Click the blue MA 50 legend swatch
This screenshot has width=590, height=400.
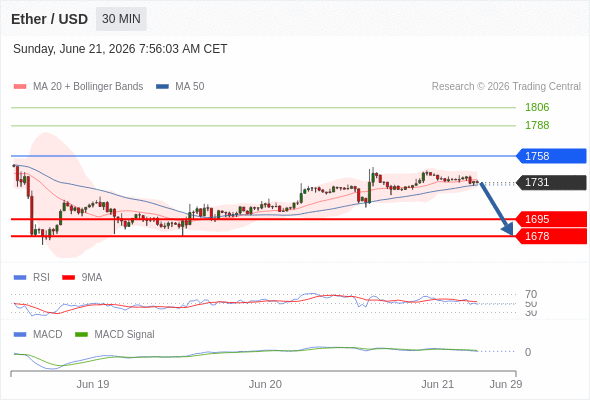point(162,87)
